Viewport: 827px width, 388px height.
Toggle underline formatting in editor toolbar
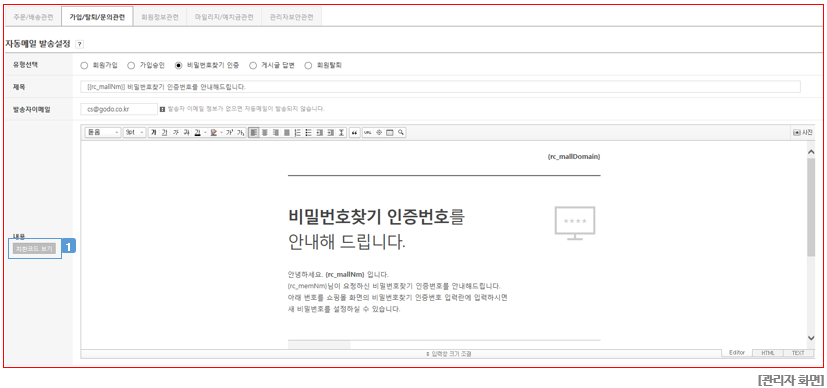coord(165,133)
